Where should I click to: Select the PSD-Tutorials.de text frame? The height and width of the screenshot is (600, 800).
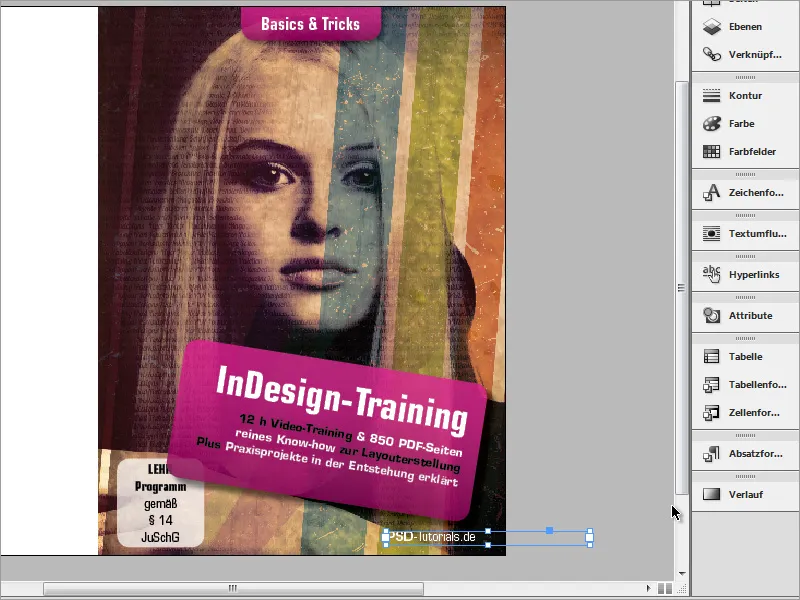[x=432, y=538]
